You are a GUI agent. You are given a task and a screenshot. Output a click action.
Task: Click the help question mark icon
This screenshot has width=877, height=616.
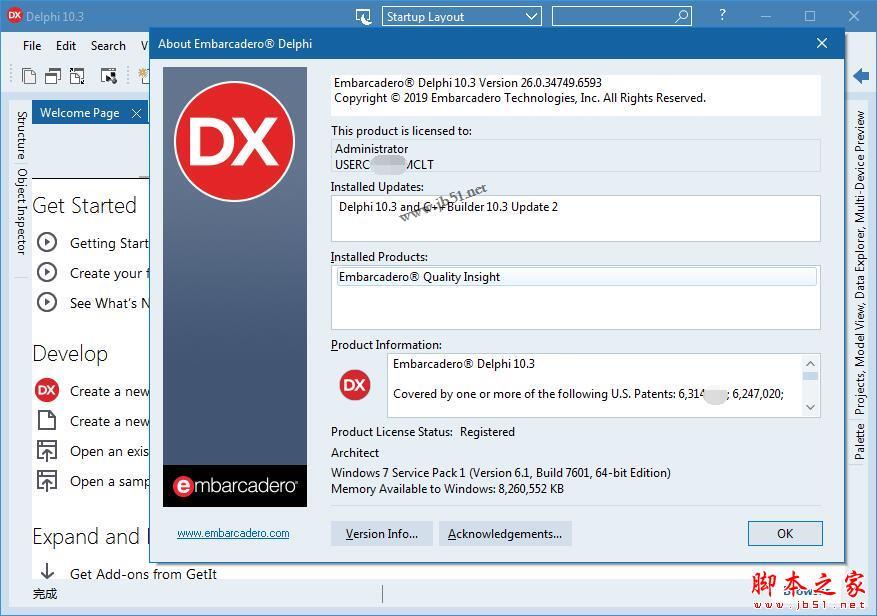coord(722,15)
